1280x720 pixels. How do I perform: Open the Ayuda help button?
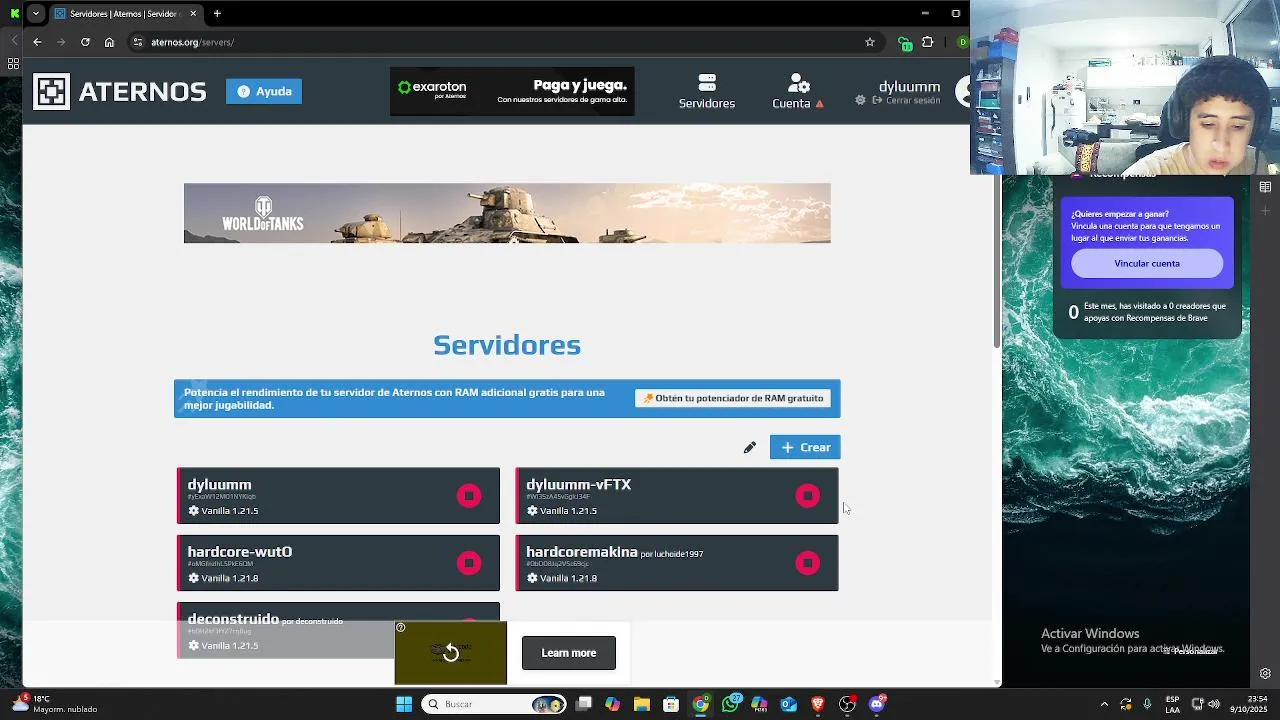click(x=264, y=91)
